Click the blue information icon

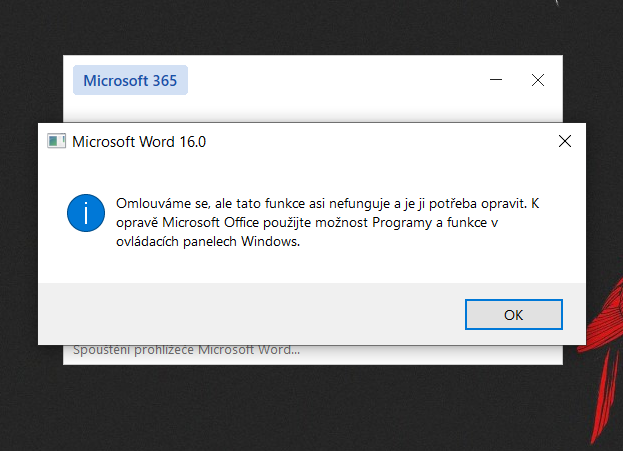[86, 213]
